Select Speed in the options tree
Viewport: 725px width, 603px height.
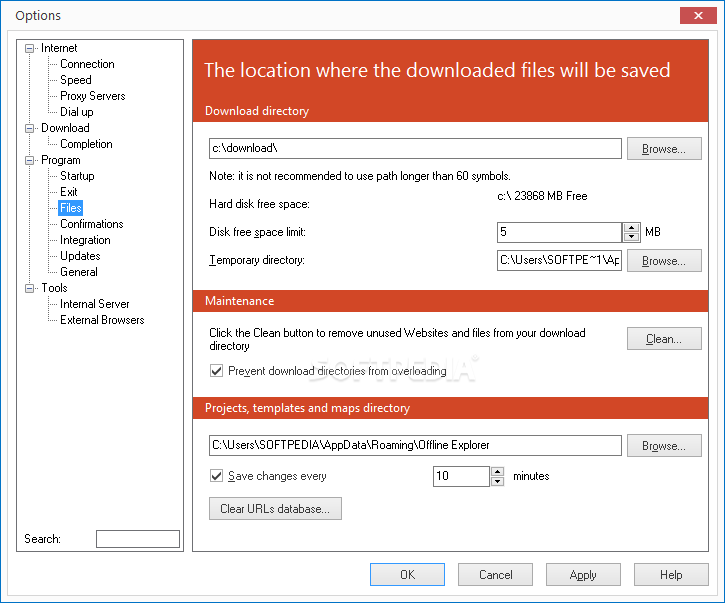coord(76,80)
